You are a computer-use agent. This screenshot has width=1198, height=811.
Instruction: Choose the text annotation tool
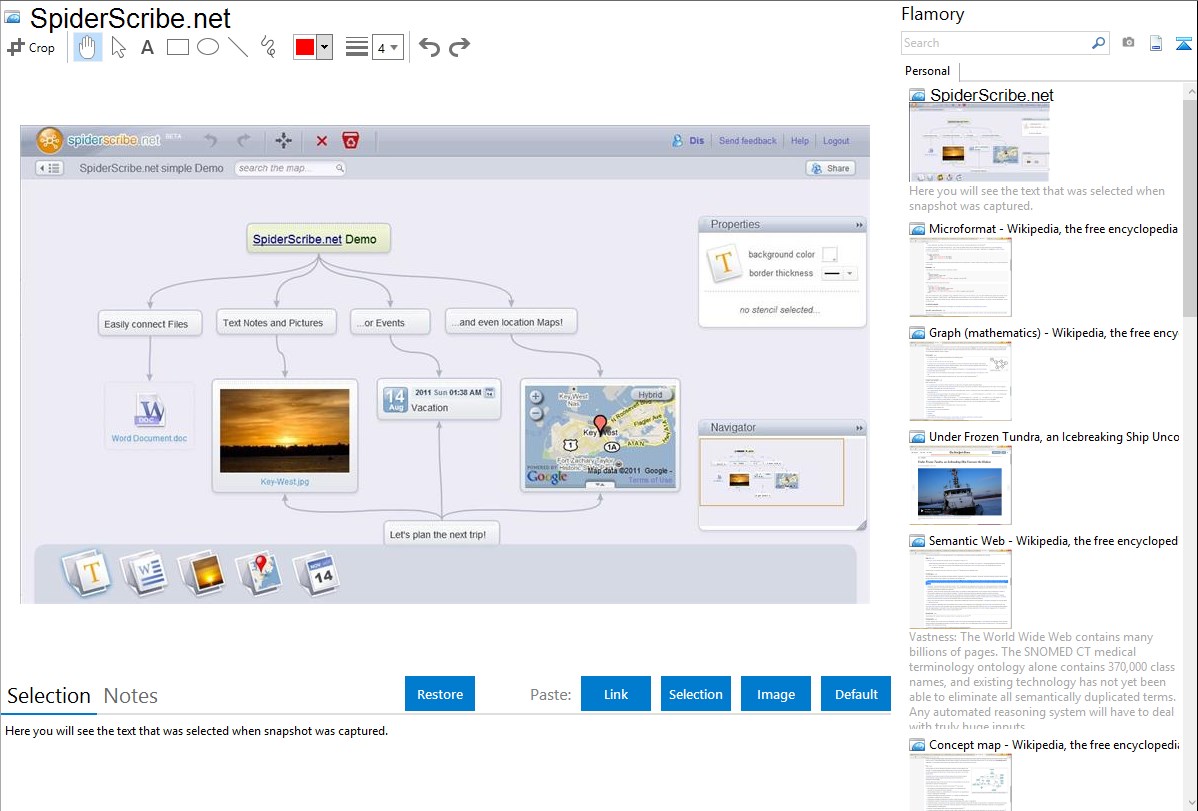click(147, 47)
